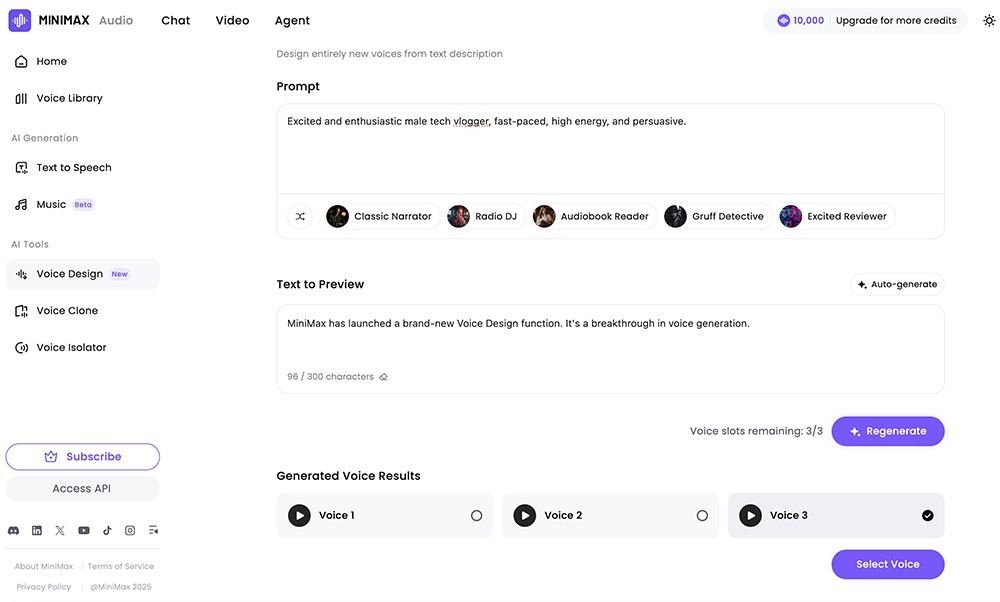
Task: Click the Select Voice button
Action: pos(887,564)
